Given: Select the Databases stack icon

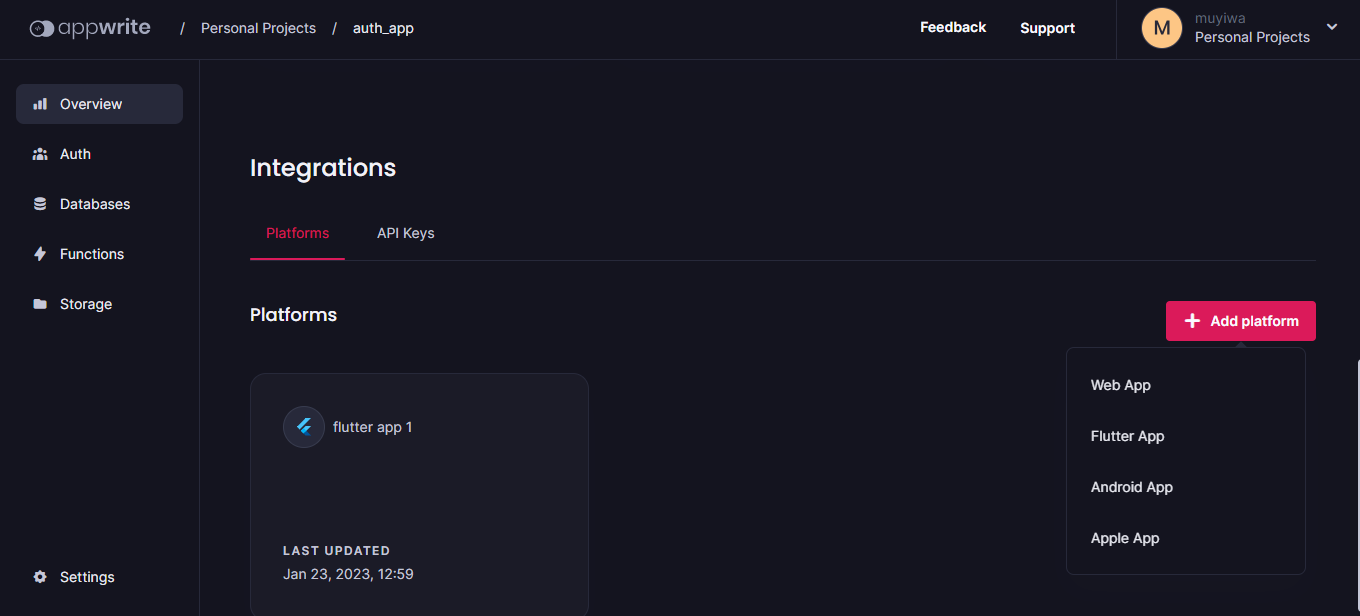Looking at the screenshot, I should tap(40, 204).
